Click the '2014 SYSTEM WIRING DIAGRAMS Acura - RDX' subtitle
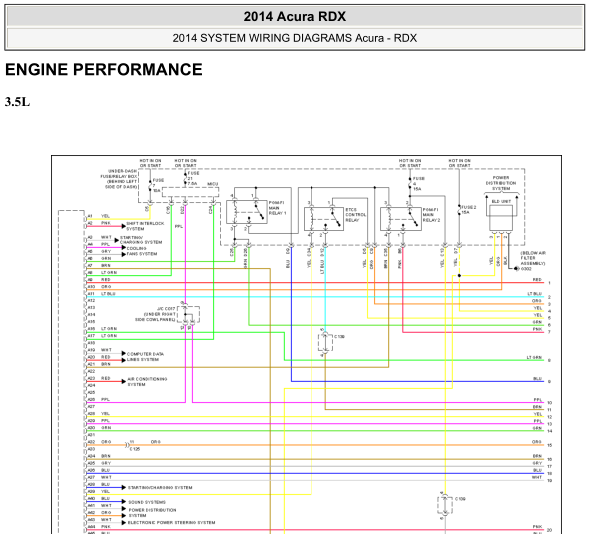The height and width of the screenshot is (534, 600). coord(295,38)
